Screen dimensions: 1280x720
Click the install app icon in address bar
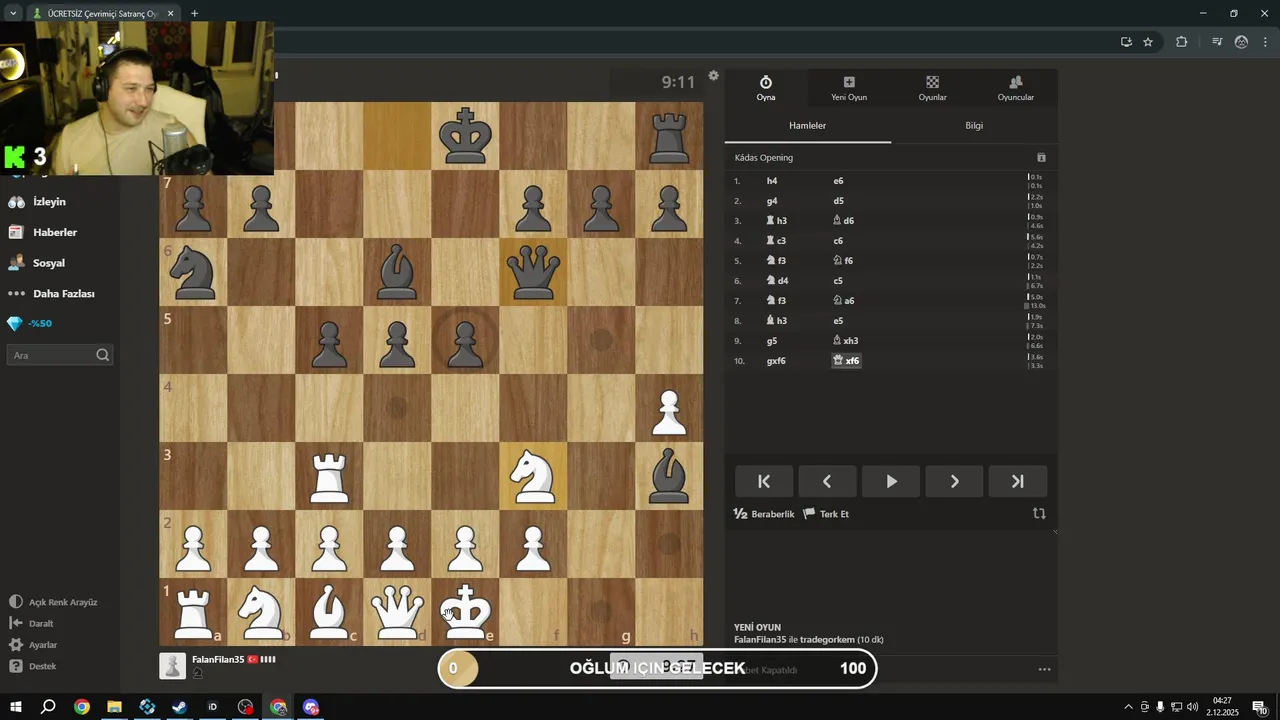1126,42
